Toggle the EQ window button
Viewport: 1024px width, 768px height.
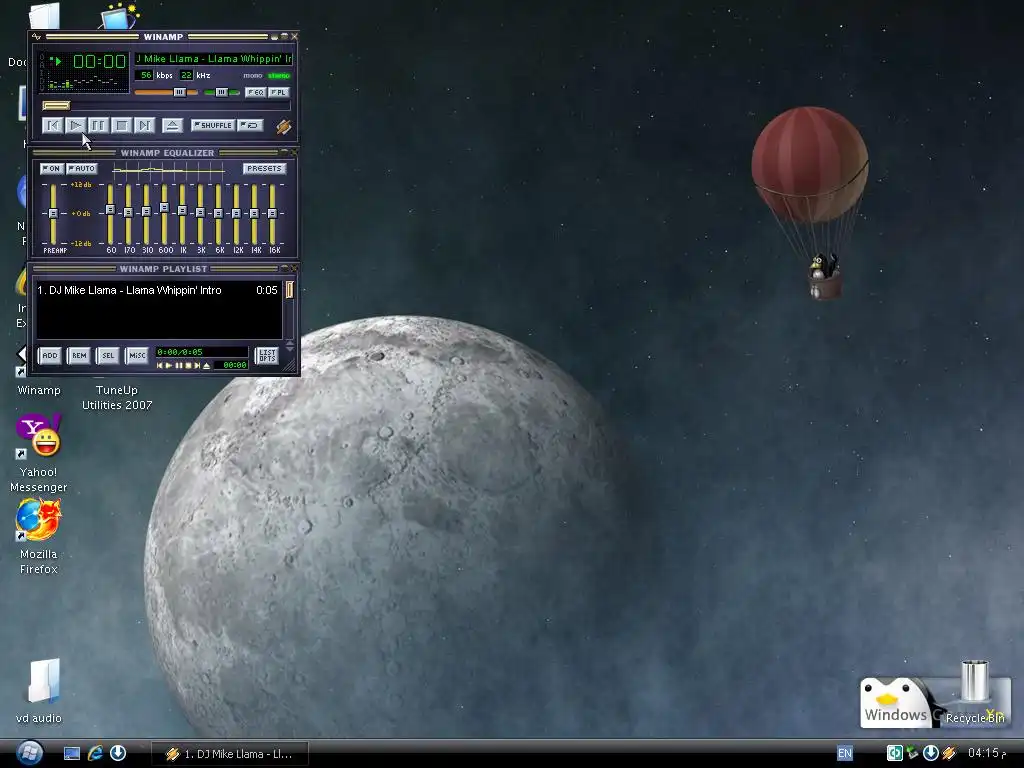click(x=255, y=92)
